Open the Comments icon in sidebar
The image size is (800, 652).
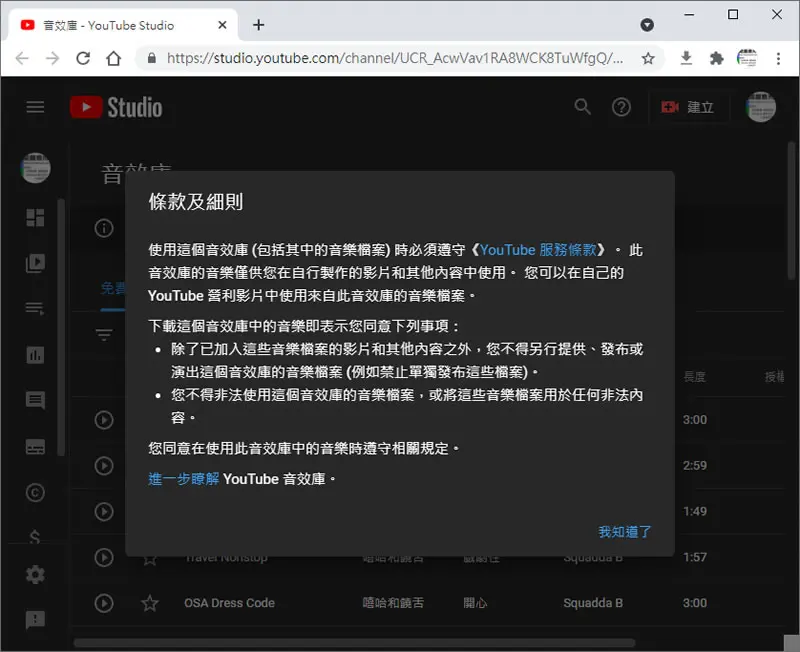pos(35,400)
